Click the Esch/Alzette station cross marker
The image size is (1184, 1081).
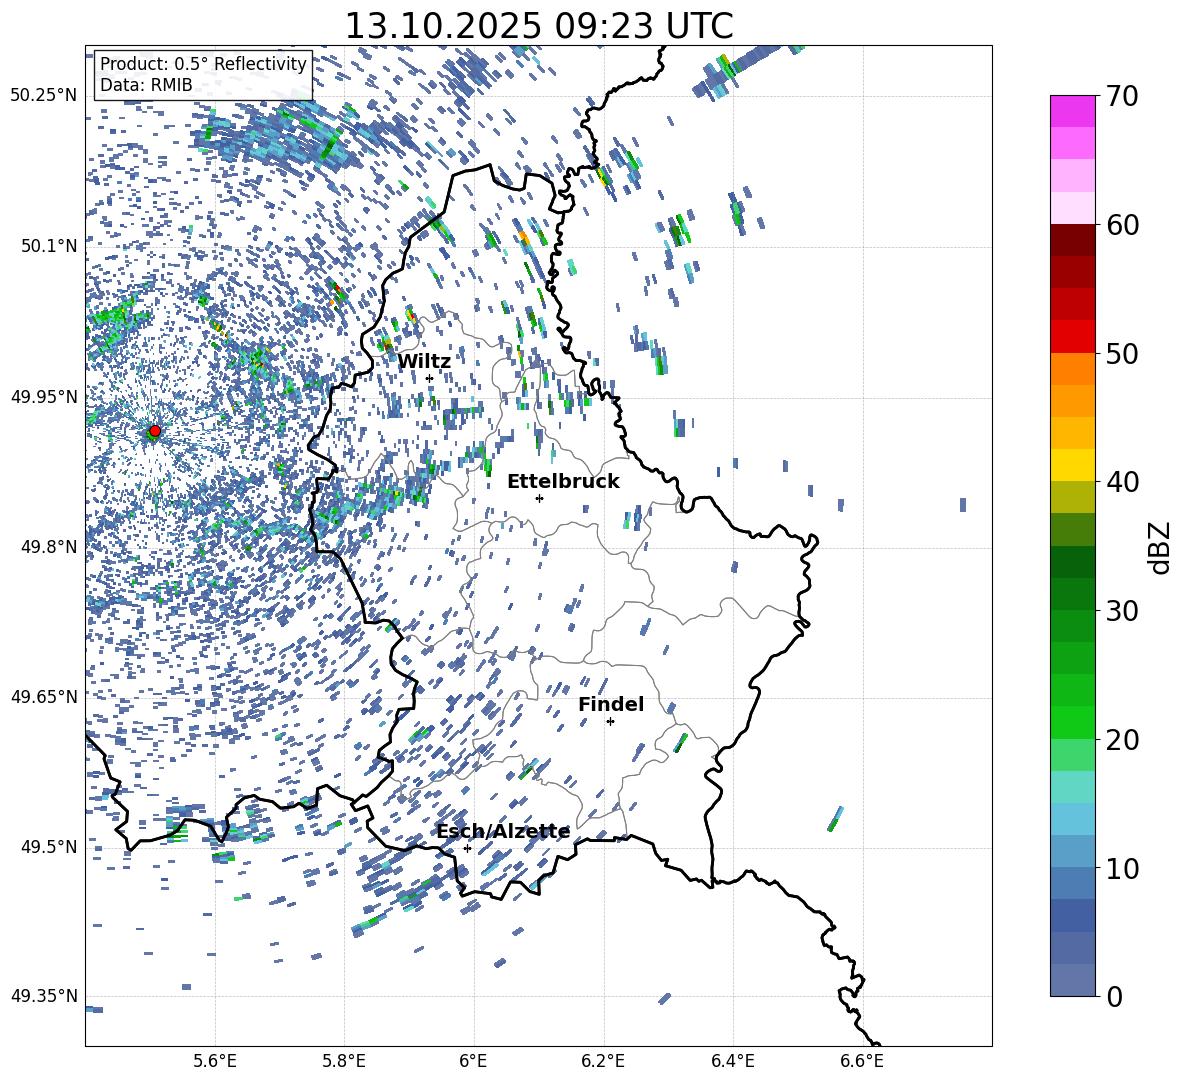coord(467,848)
